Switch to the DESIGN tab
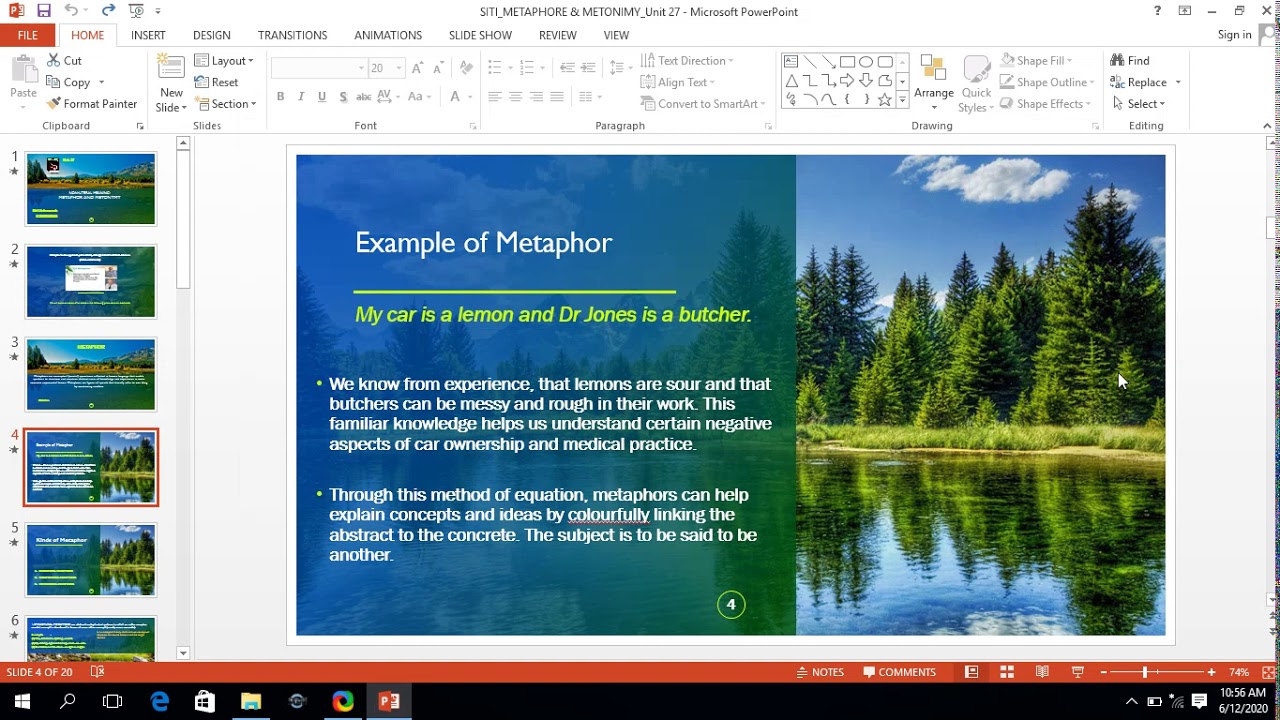This screenshot has height=720, width=1280. (x=211, y=35)
